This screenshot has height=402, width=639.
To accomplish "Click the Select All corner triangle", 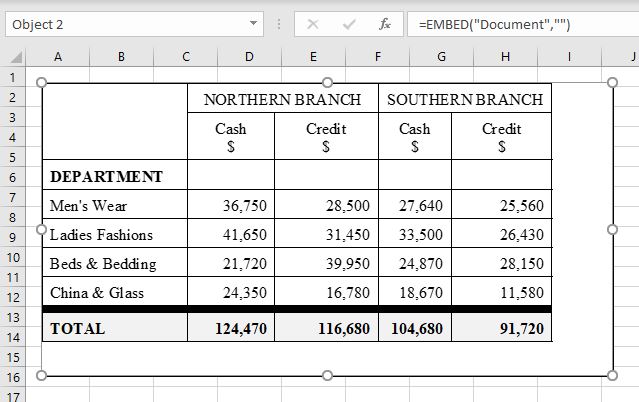I will pyautogui.click(x=15, y=58).
